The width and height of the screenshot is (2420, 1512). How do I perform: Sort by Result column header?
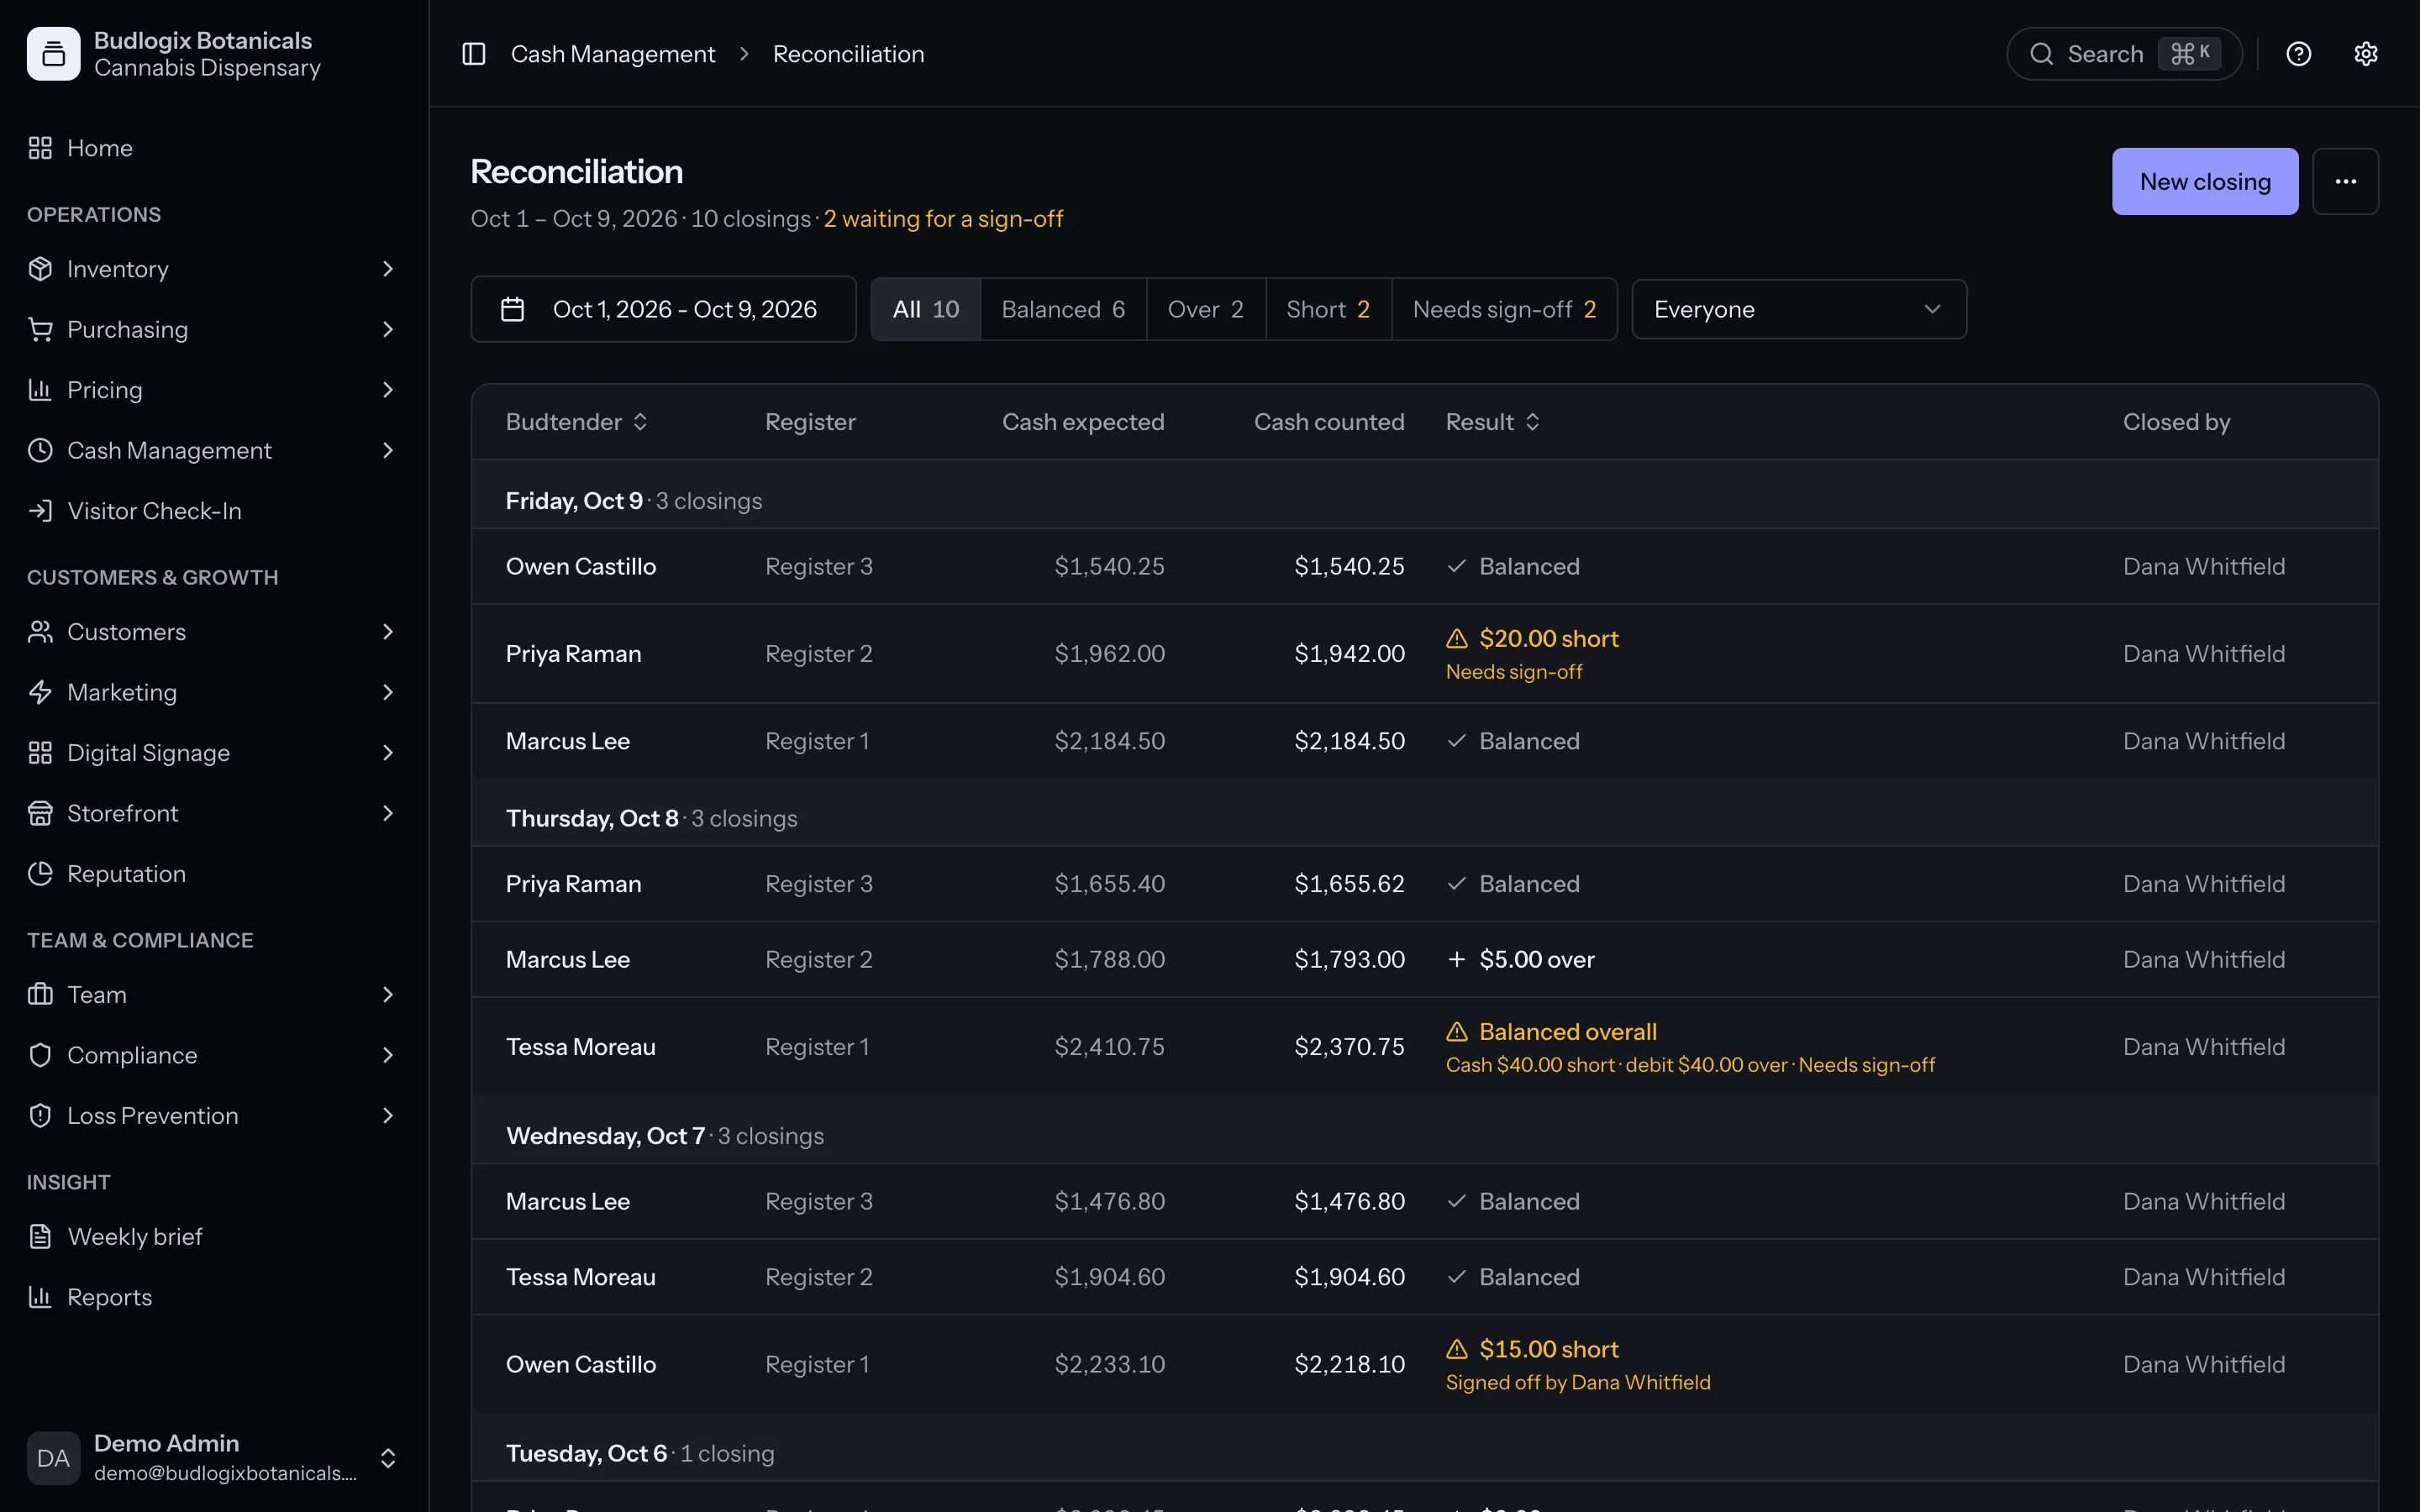coord(1493,422)
